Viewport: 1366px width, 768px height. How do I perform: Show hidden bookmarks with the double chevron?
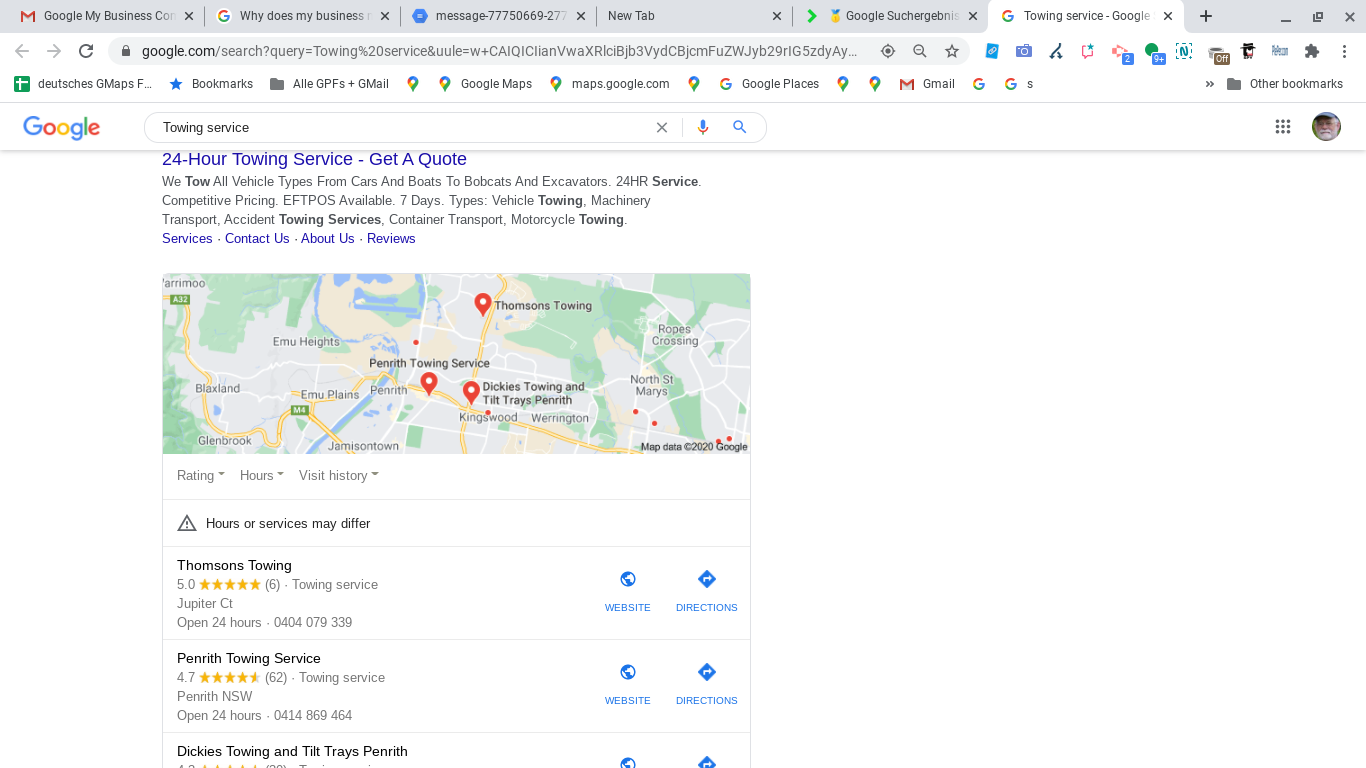[1210, 84]
